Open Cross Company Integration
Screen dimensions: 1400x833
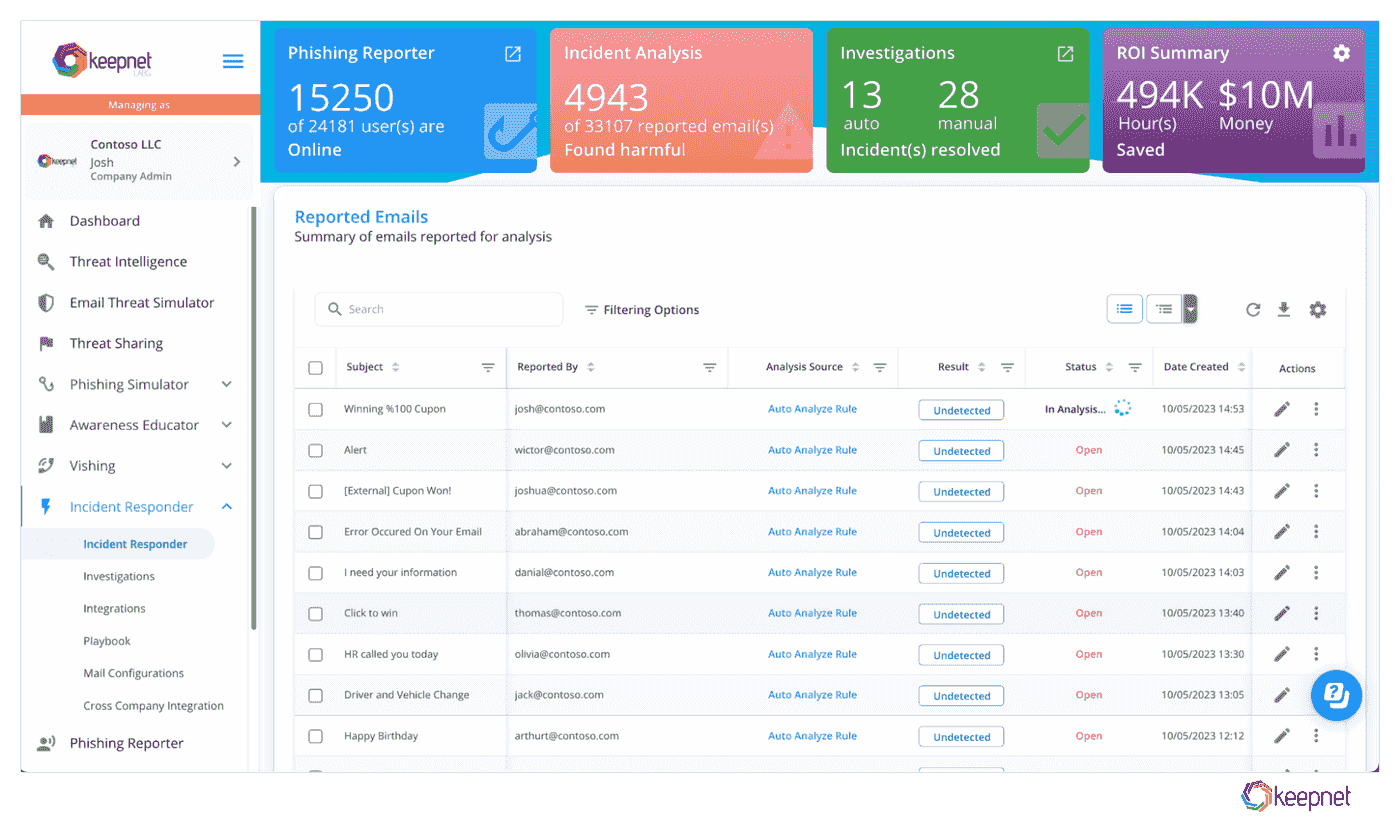[x=153, y=706]
